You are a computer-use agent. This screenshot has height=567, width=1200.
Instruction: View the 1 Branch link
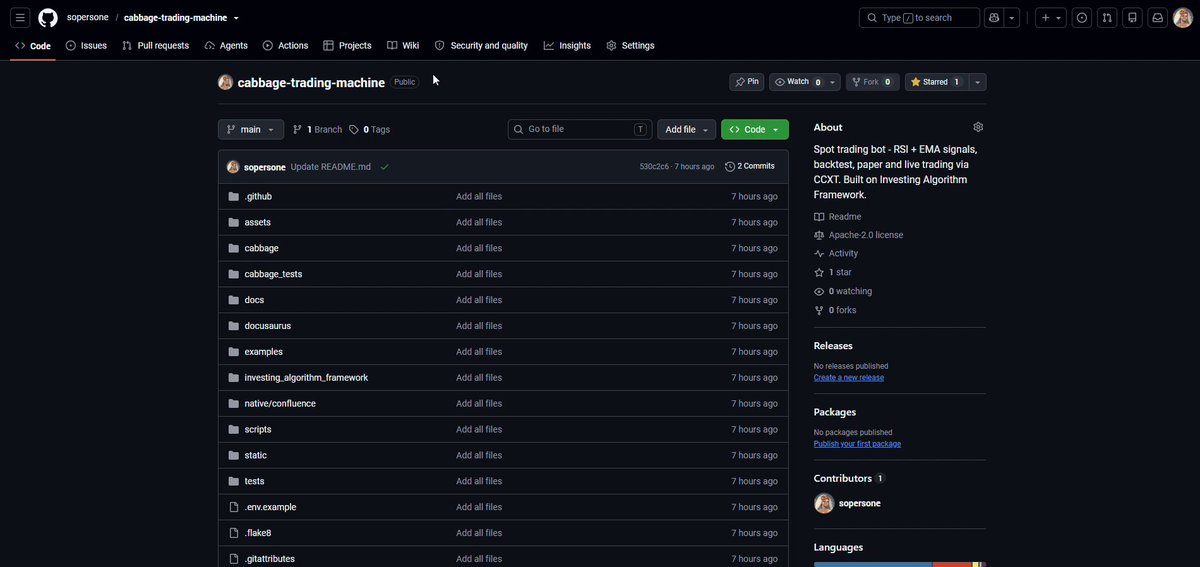tap(317, 130)
